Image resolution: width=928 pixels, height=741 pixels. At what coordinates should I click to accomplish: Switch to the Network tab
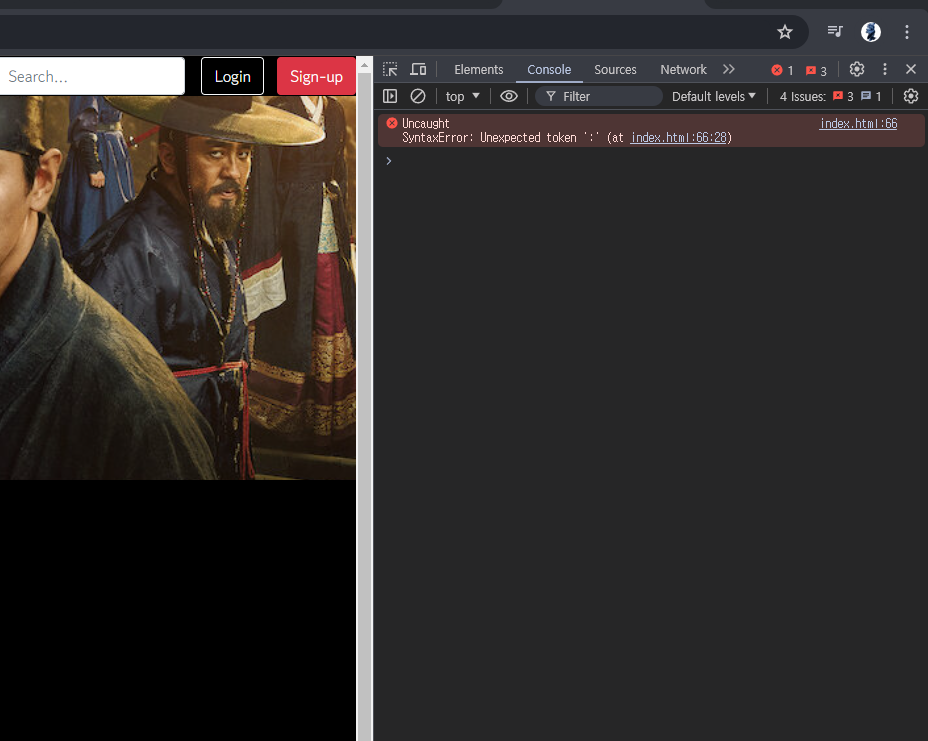tap(684, 70)
